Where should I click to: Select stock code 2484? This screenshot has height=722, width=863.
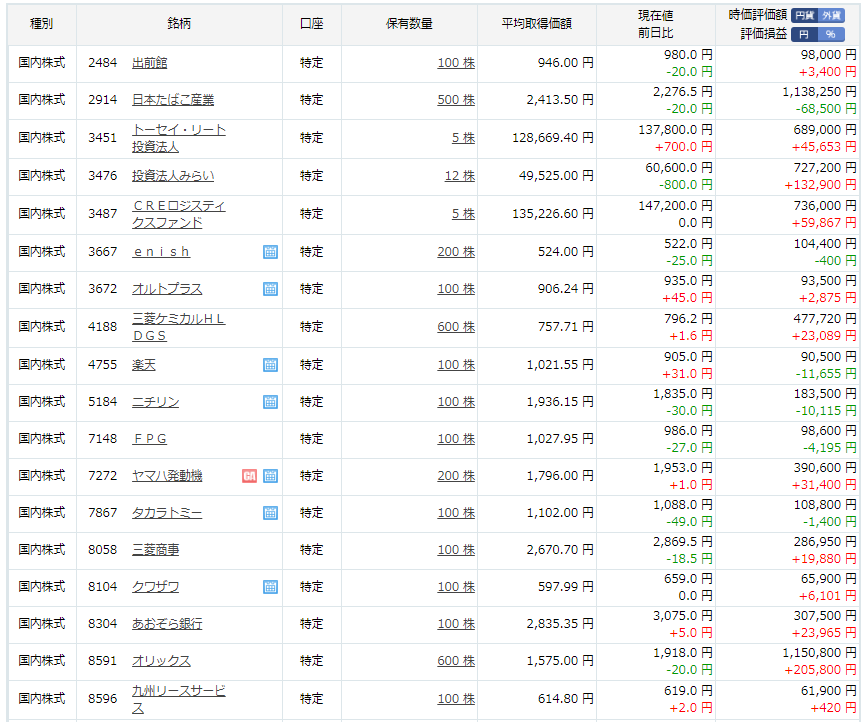pos(102,63)
